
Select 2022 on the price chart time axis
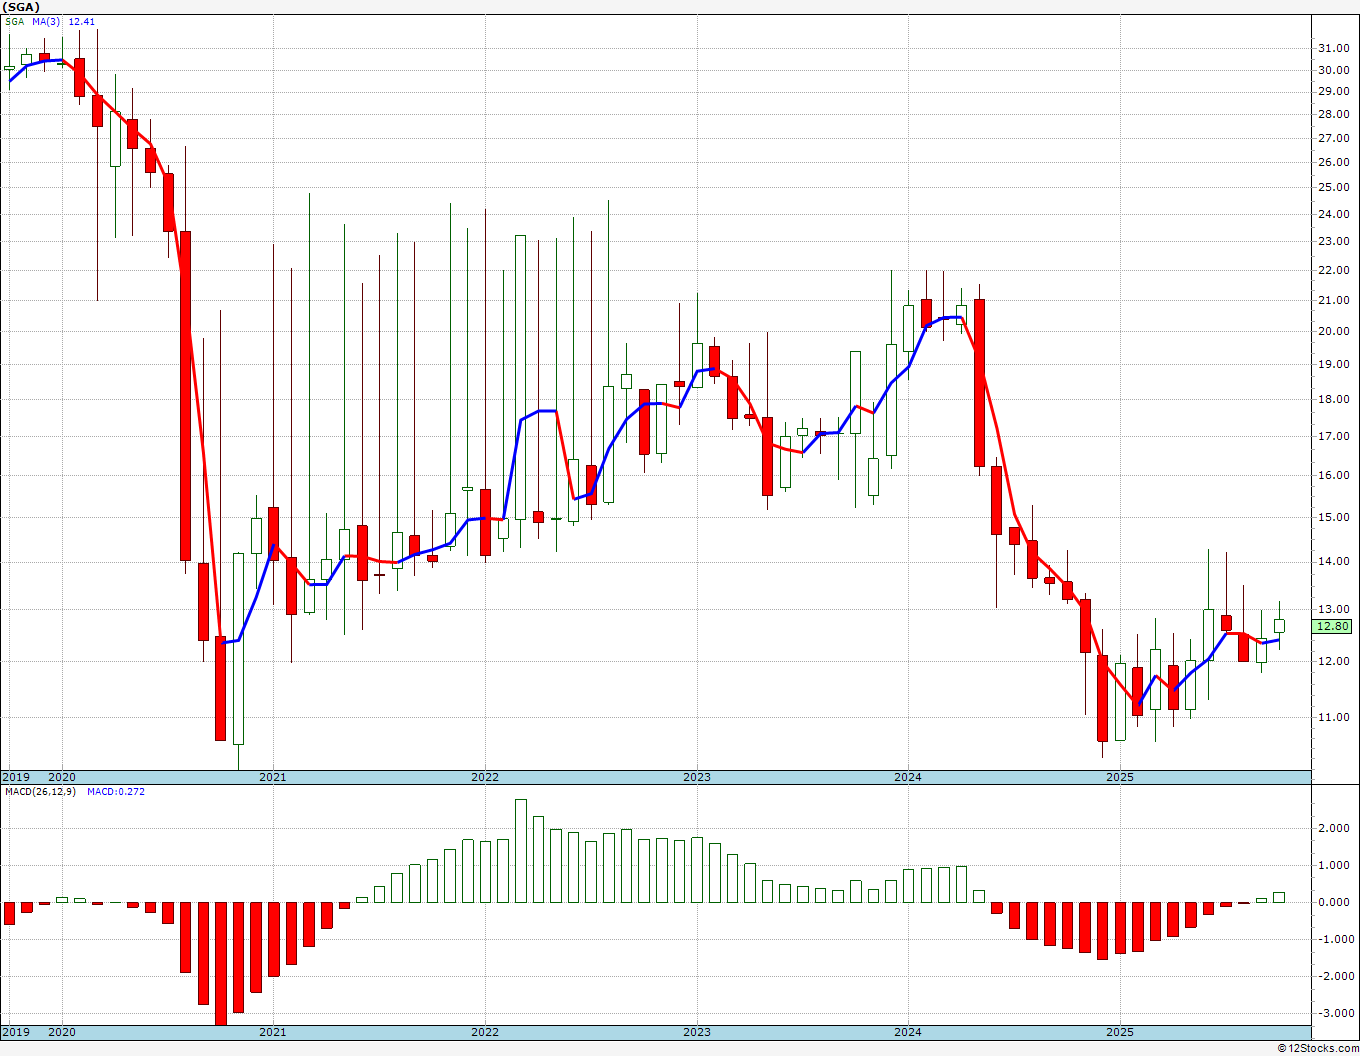[x=485, y=777]
